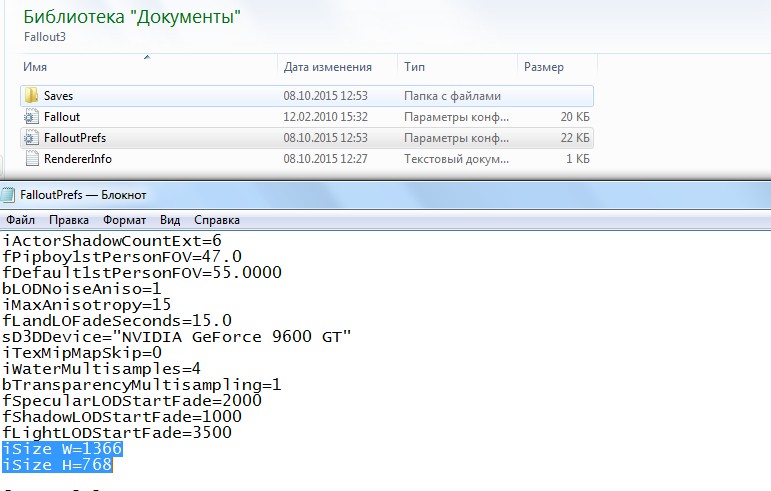
Task: Select the Fallout file name
Action: coord(62,117)
